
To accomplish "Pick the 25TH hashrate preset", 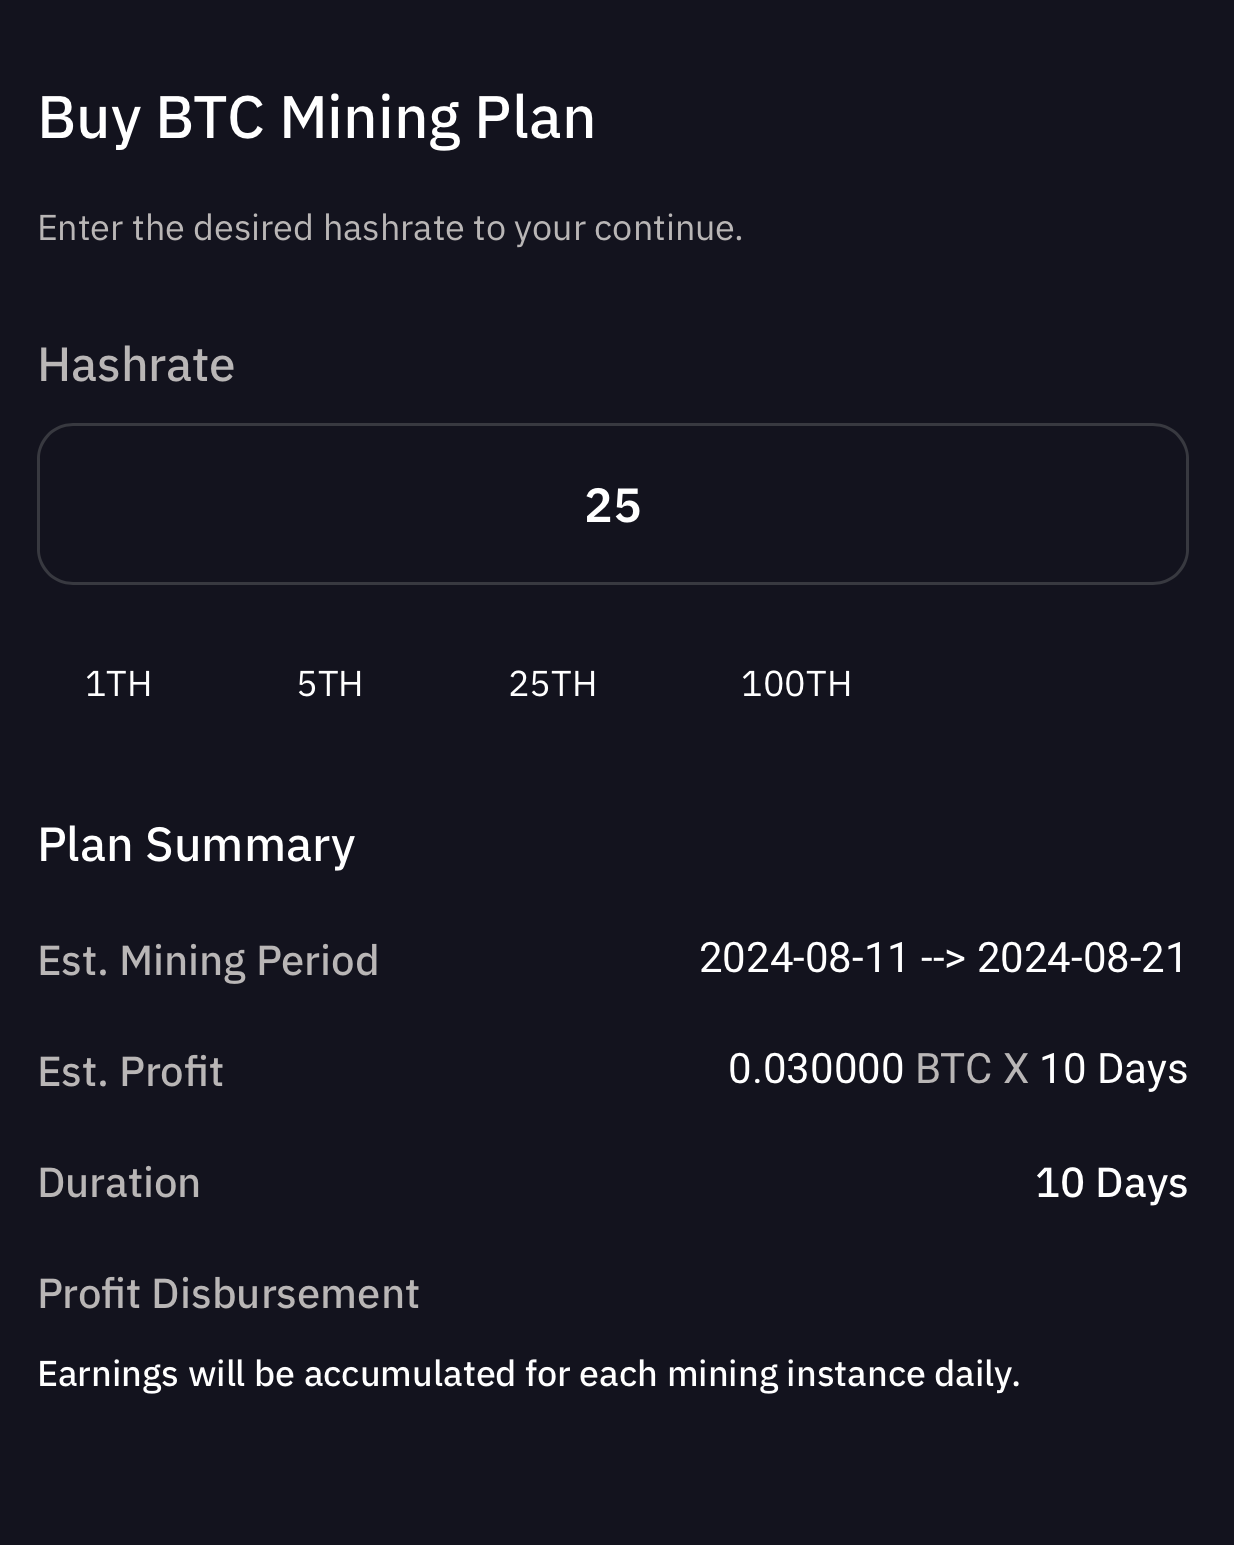I will click(x=552, y=684).
